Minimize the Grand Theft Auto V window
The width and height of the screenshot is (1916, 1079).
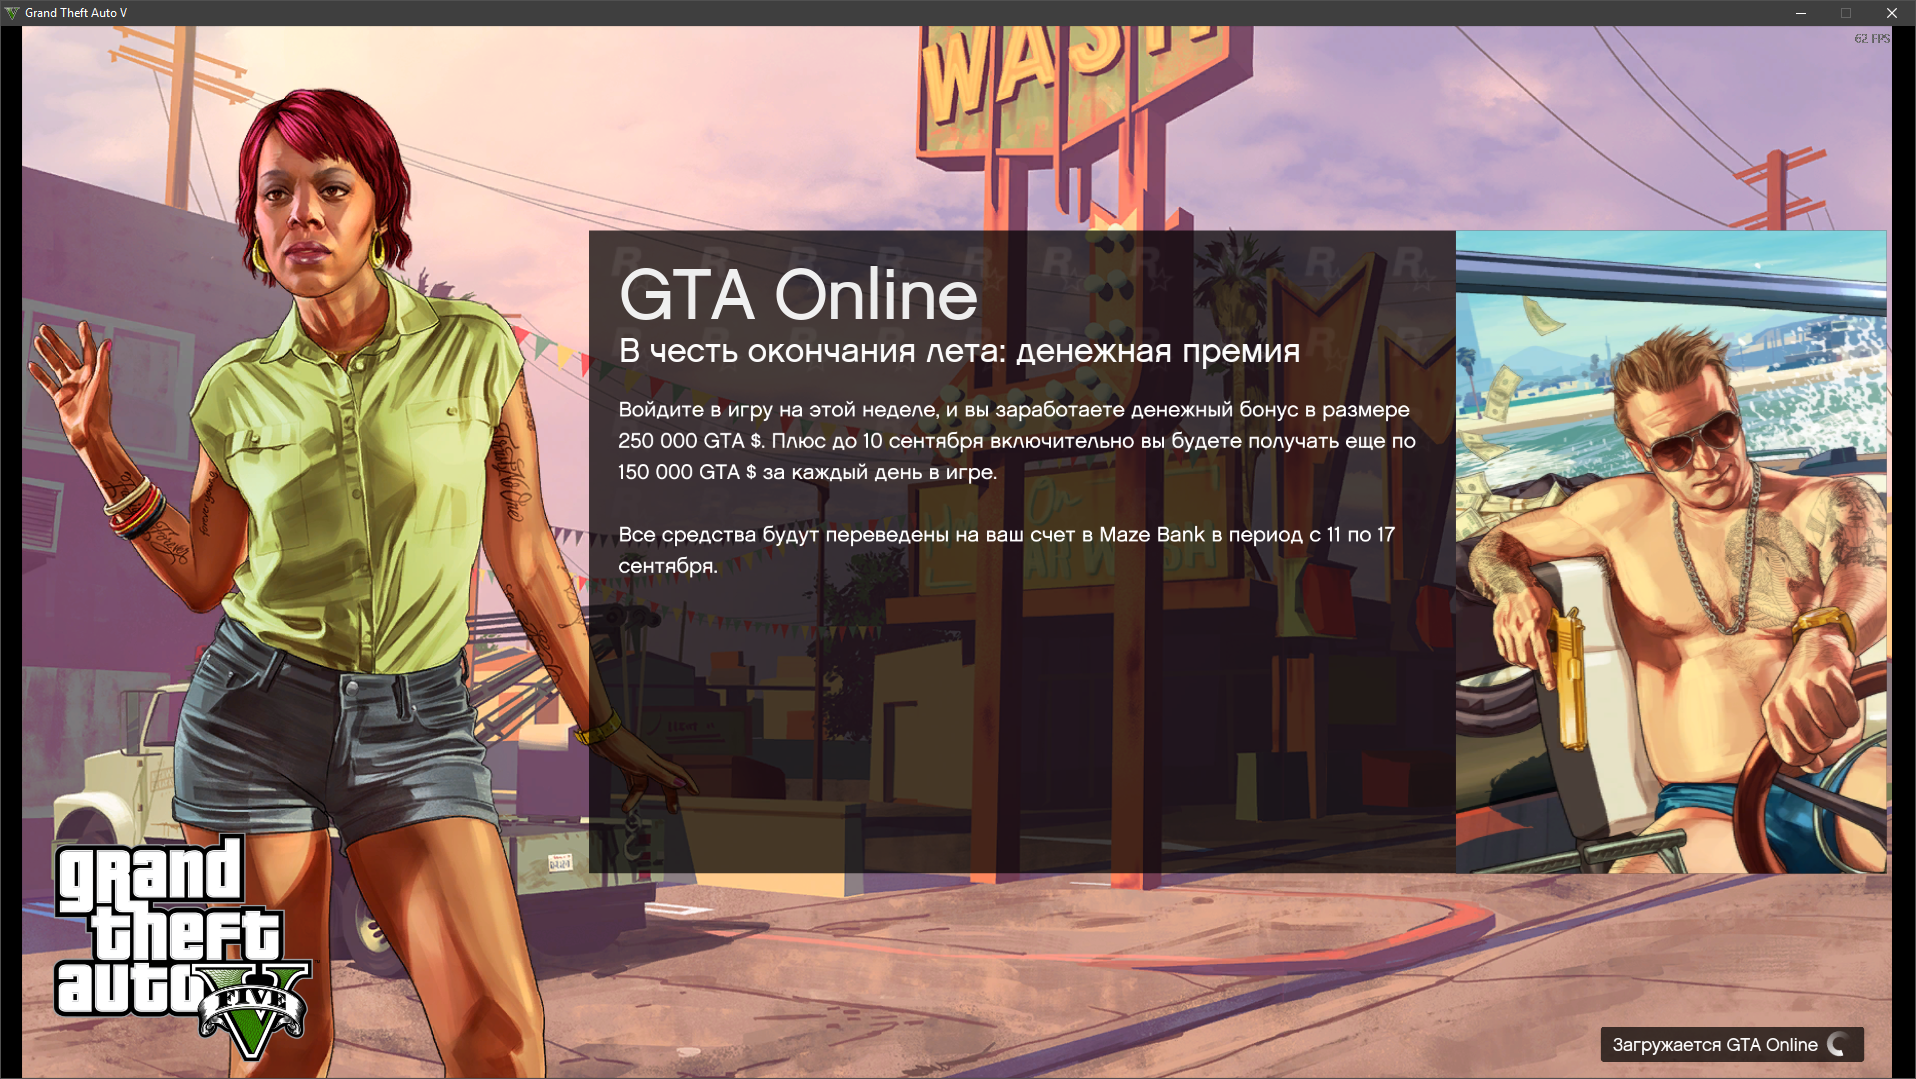pyautogui.click(x=1800, y=13)
